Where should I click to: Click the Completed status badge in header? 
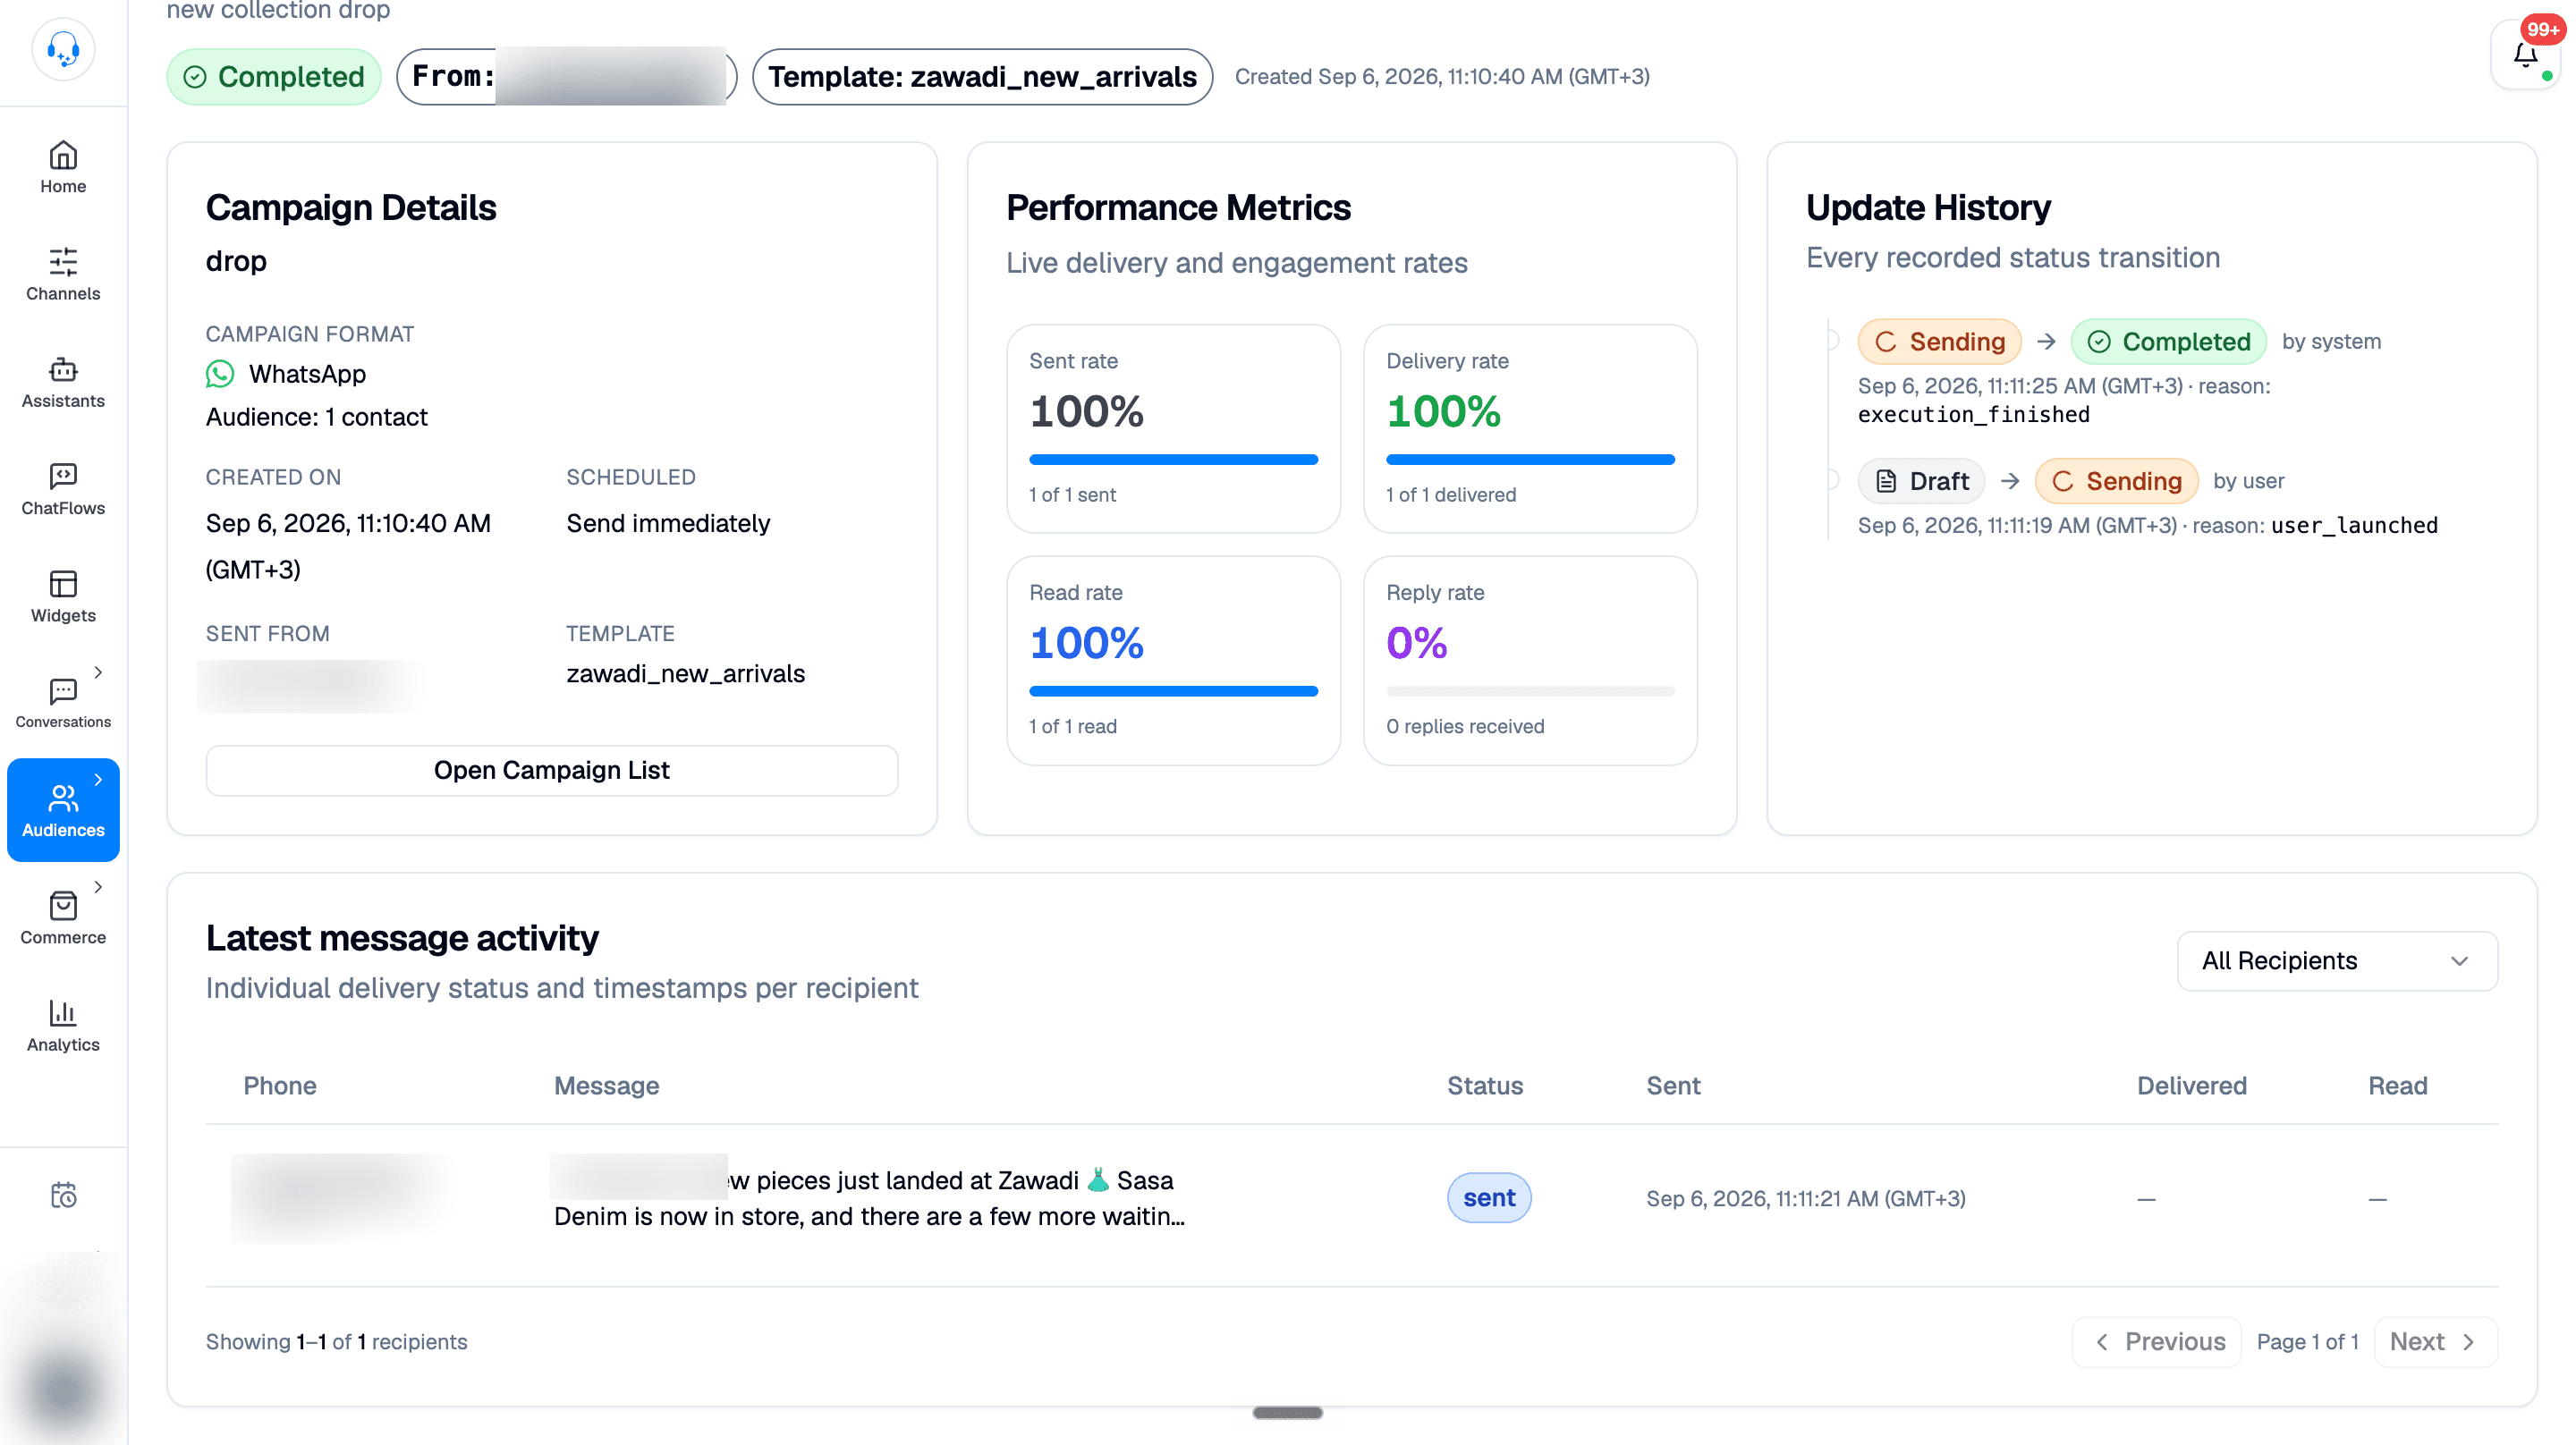[274, 77]
